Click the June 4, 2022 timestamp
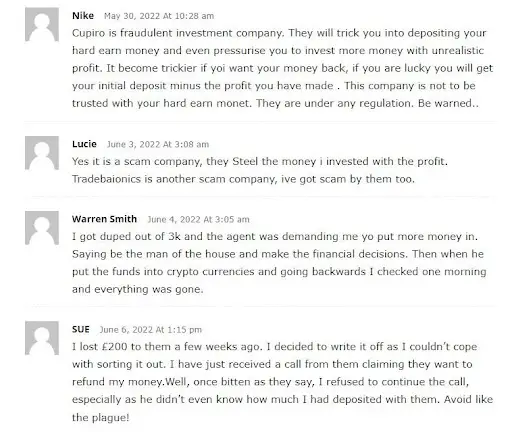This screenshot has height=432, width=512. pos(198,219)
